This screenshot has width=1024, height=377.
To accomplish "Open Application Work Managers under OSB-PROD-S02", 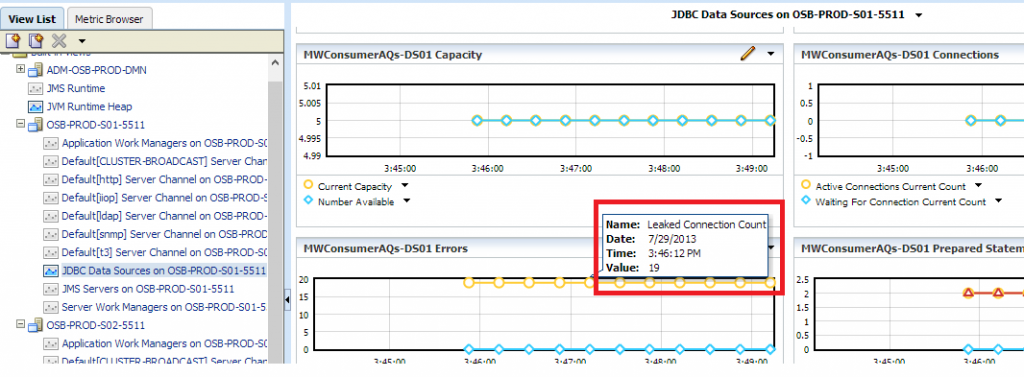I will 165,344.
